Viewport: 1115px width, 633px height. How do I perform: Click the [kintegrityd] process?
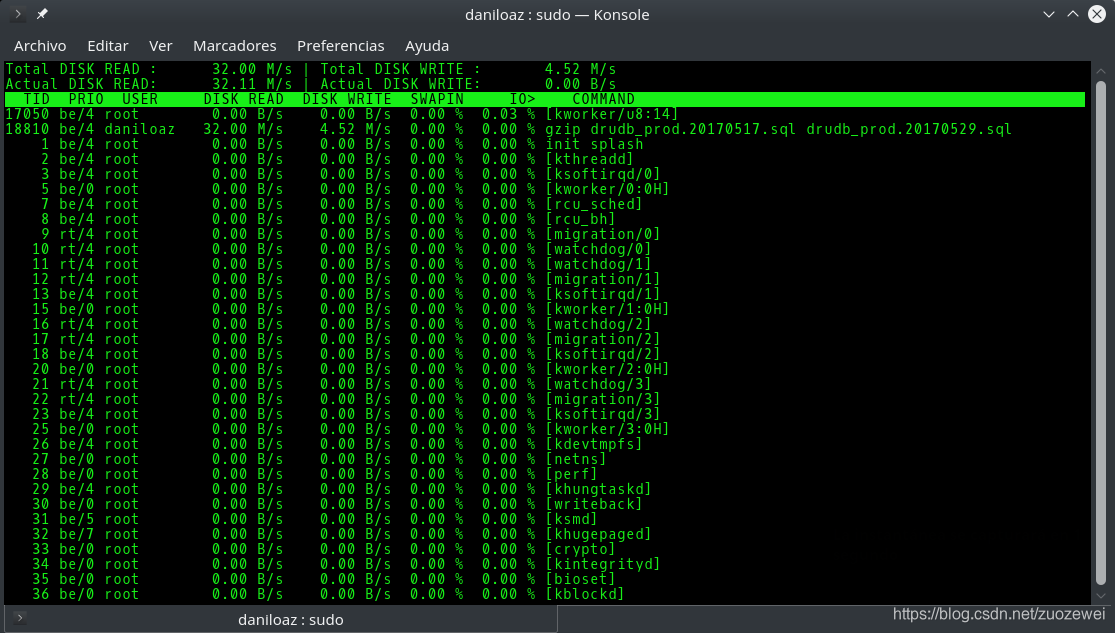602,563
